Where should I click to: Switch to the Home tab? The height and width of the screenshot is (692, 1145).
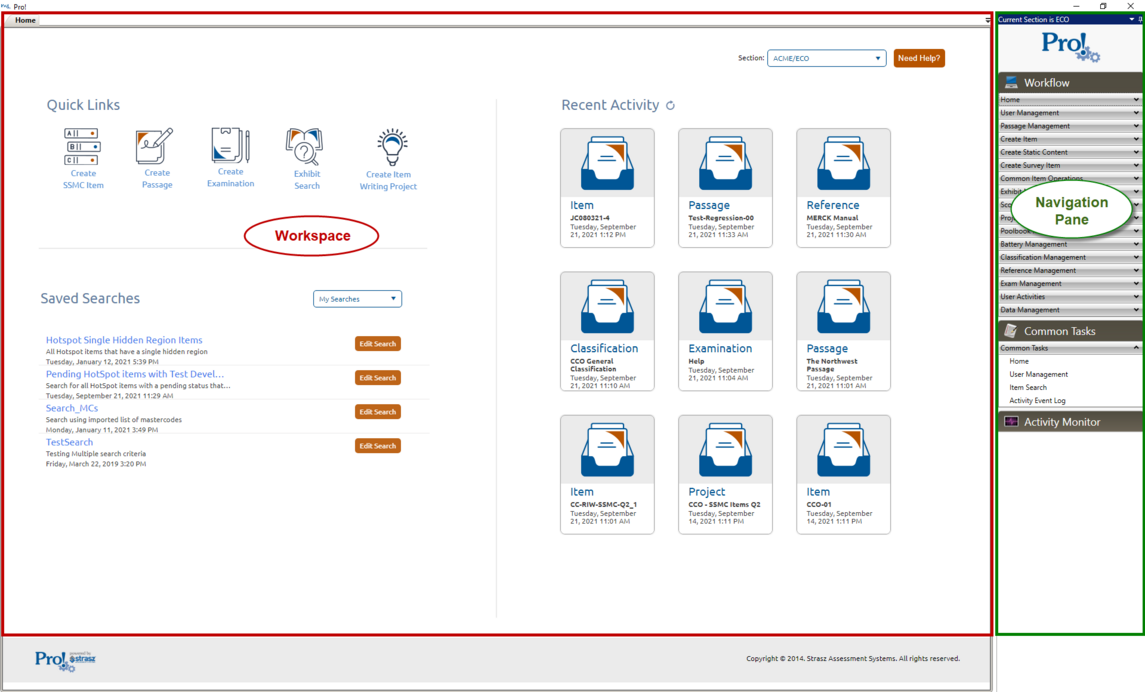24,20
